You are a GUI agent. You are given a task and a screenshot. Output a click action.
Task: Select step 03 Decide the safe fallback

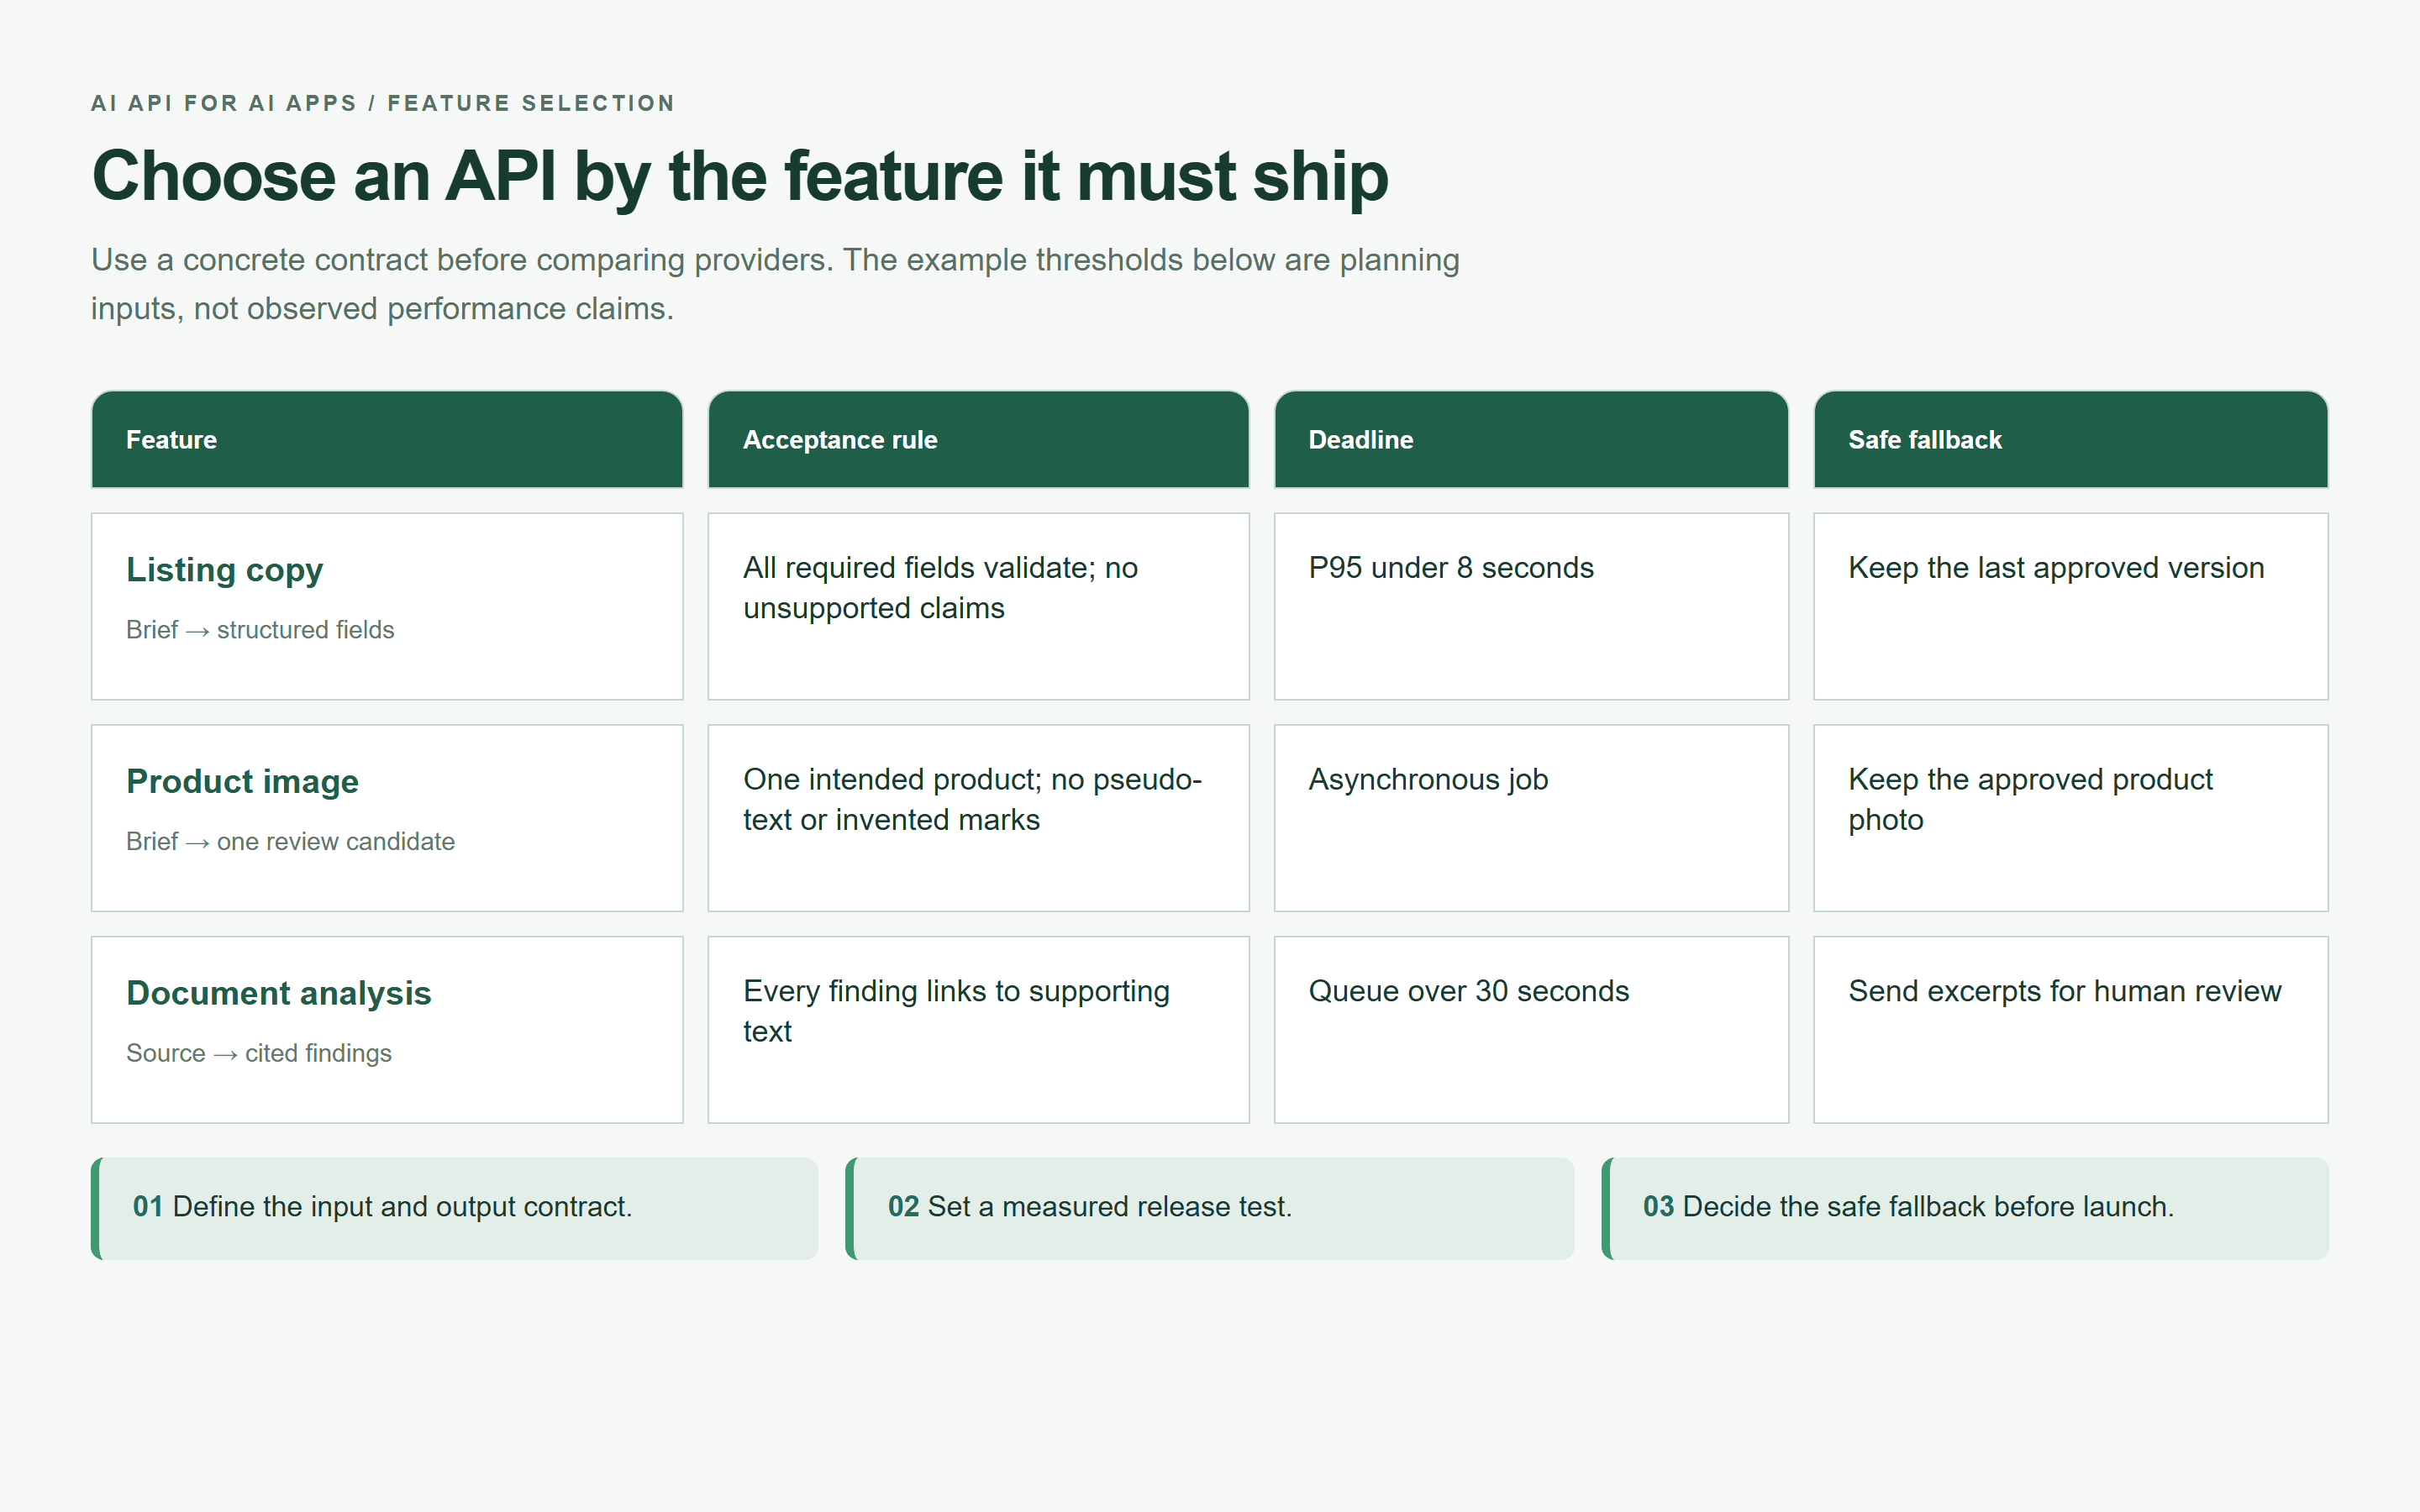1965,1208
